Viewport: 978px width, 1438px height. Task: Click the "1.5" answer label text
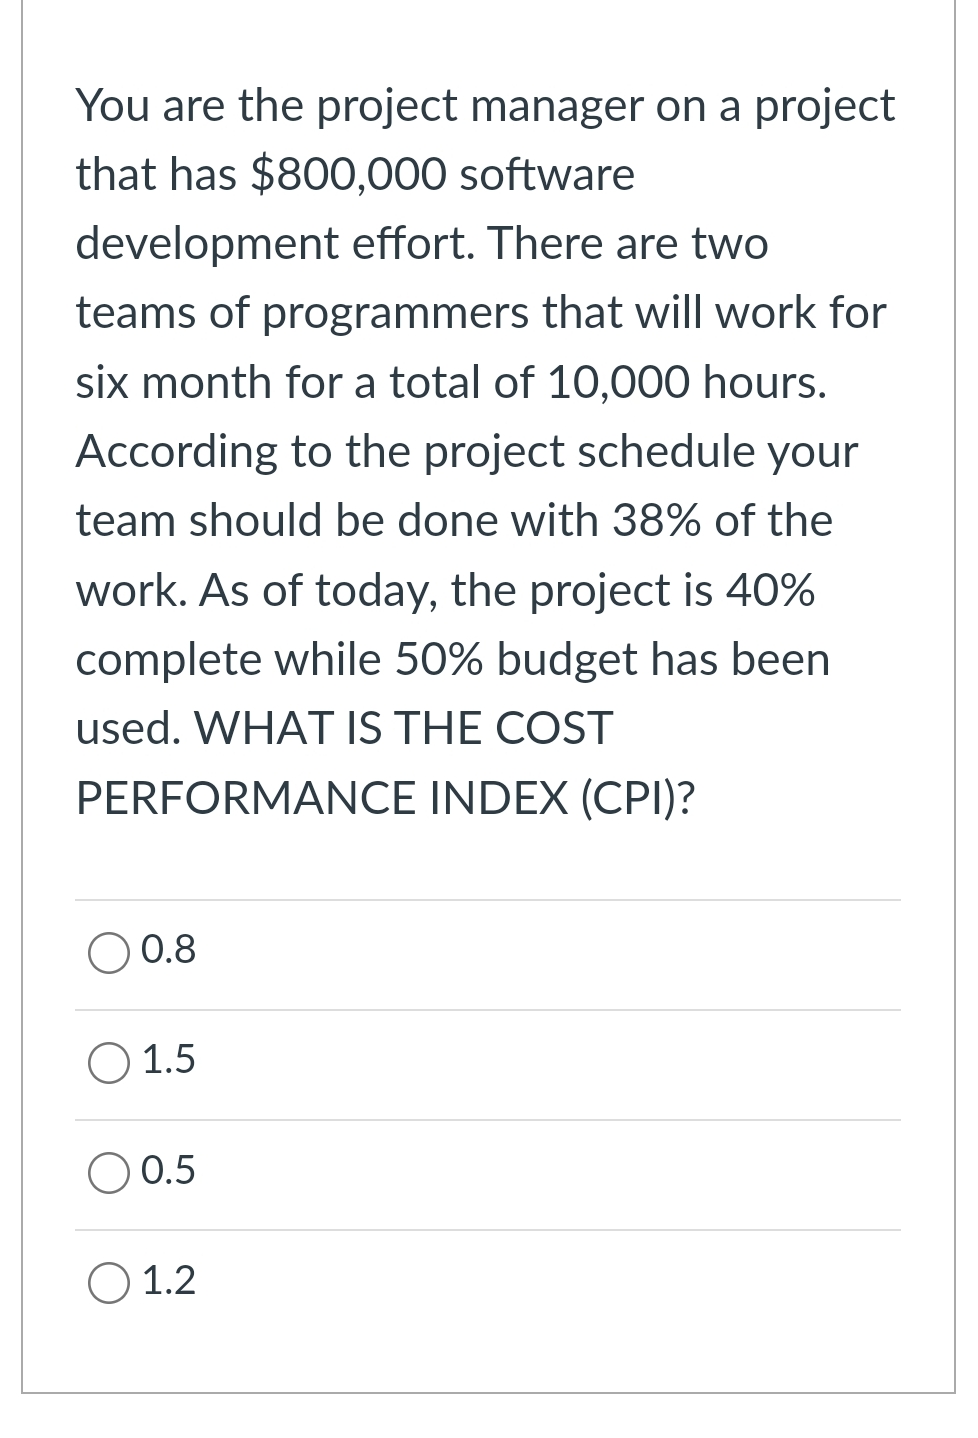tap(169, 1060)
